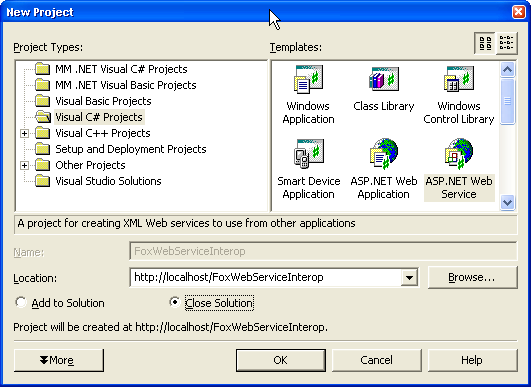
Task: Open the Location dropdown list
Action: [x=409, y=278]
